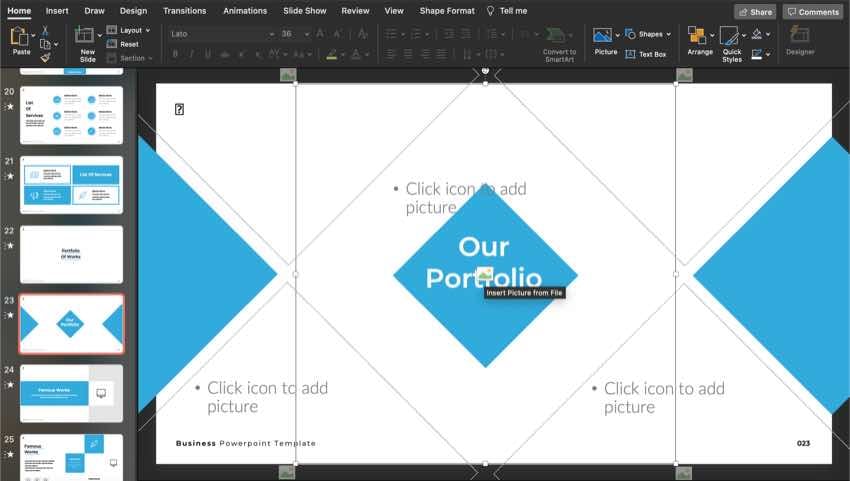
Task: Click the Insert Picture from File placeholder icon
Action: coord(485,275)
